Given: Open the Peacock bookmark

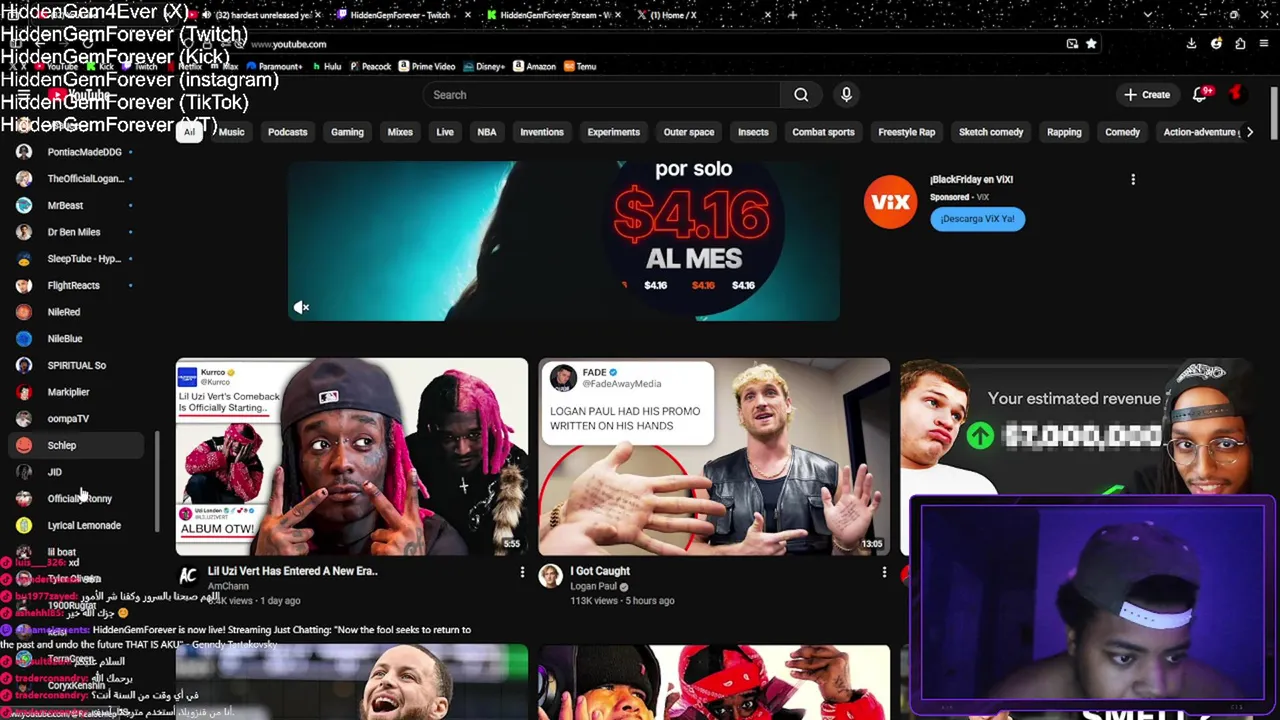Looking at the screenshot, I should tap(369, 67).
